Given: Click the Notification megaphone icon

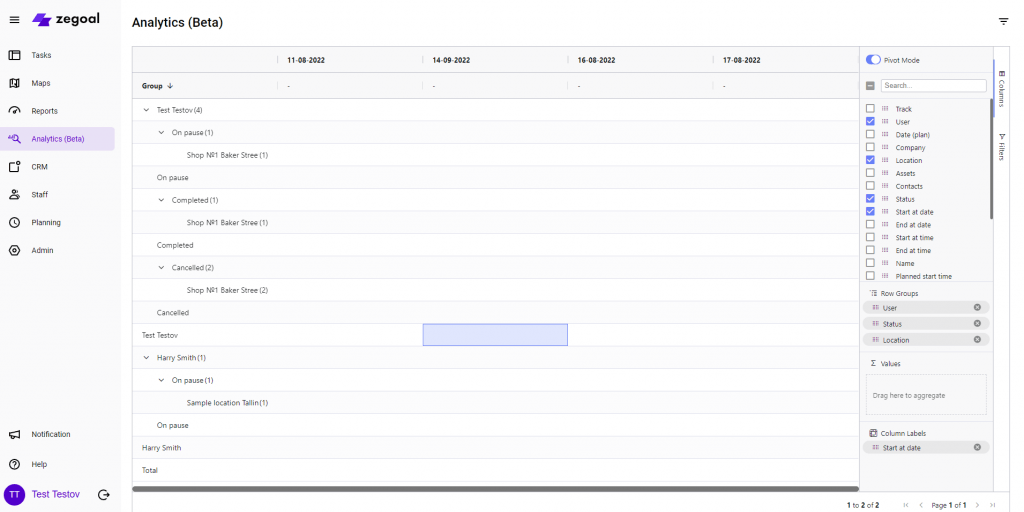Looking at the screenshot, I should [x=14, y=434].
